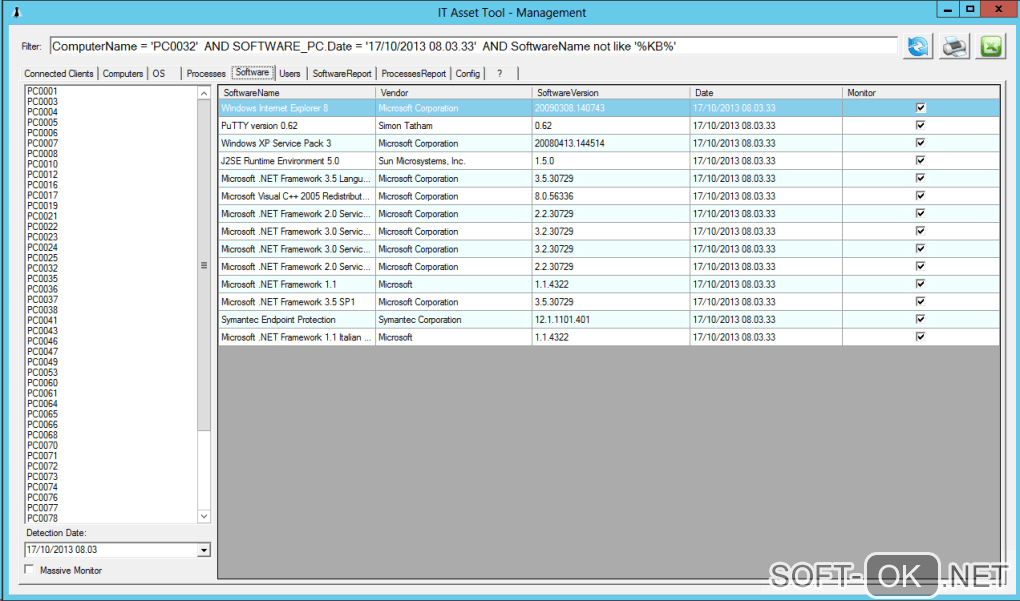Image resolution: width=1020 pixels, height=601 pixels.
Task: Open the Detection Date dropdown
Action: [204, 550]
